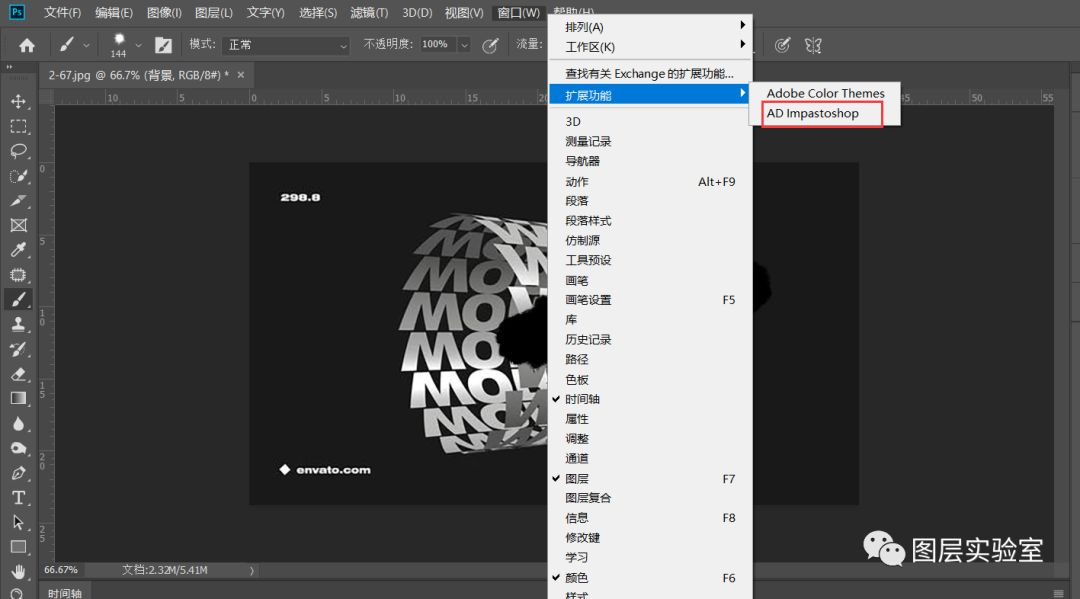The width and height of the screenshot is (1080, 599).
Task: Open the 文件(F) menu
Action: click(63, 12)
